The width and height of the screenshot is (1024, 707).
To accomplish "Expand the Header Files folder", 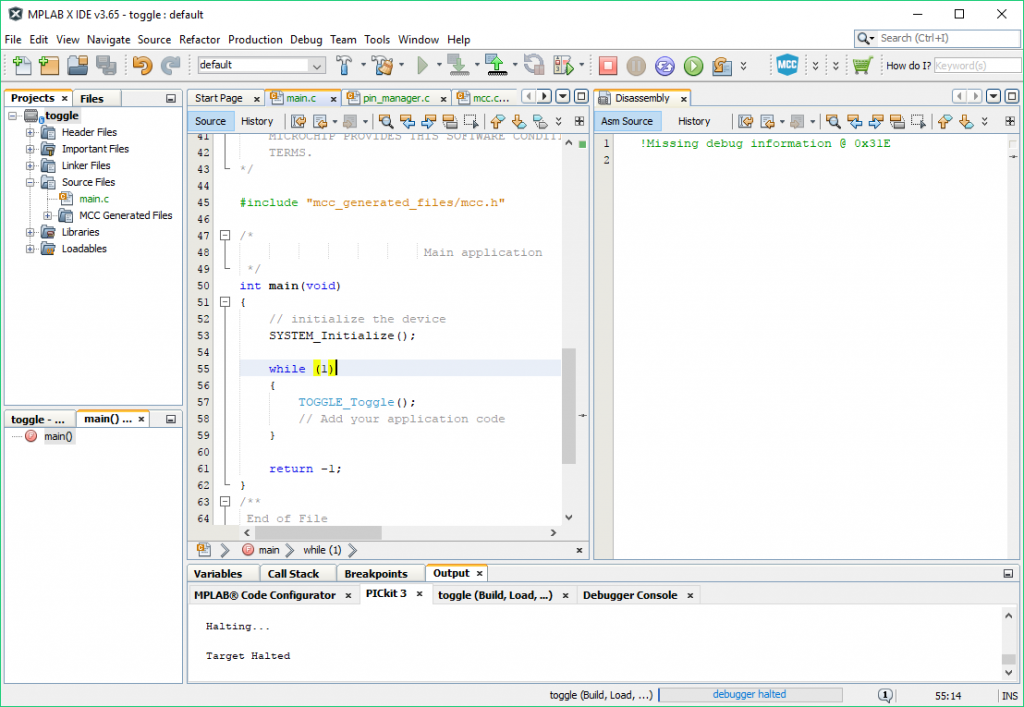I will coord(30,133).
